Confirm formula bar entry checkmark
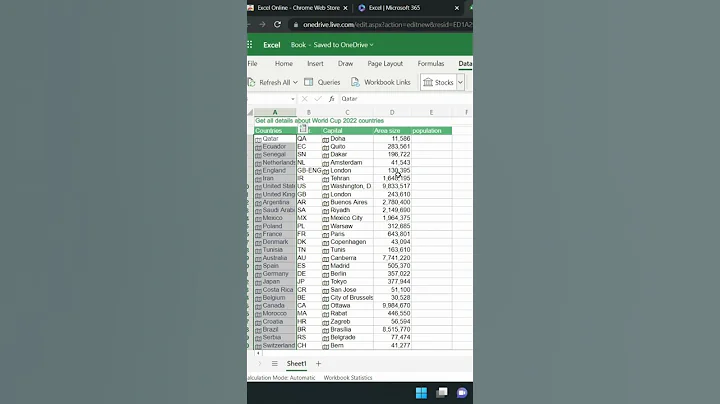 point(318,99)
